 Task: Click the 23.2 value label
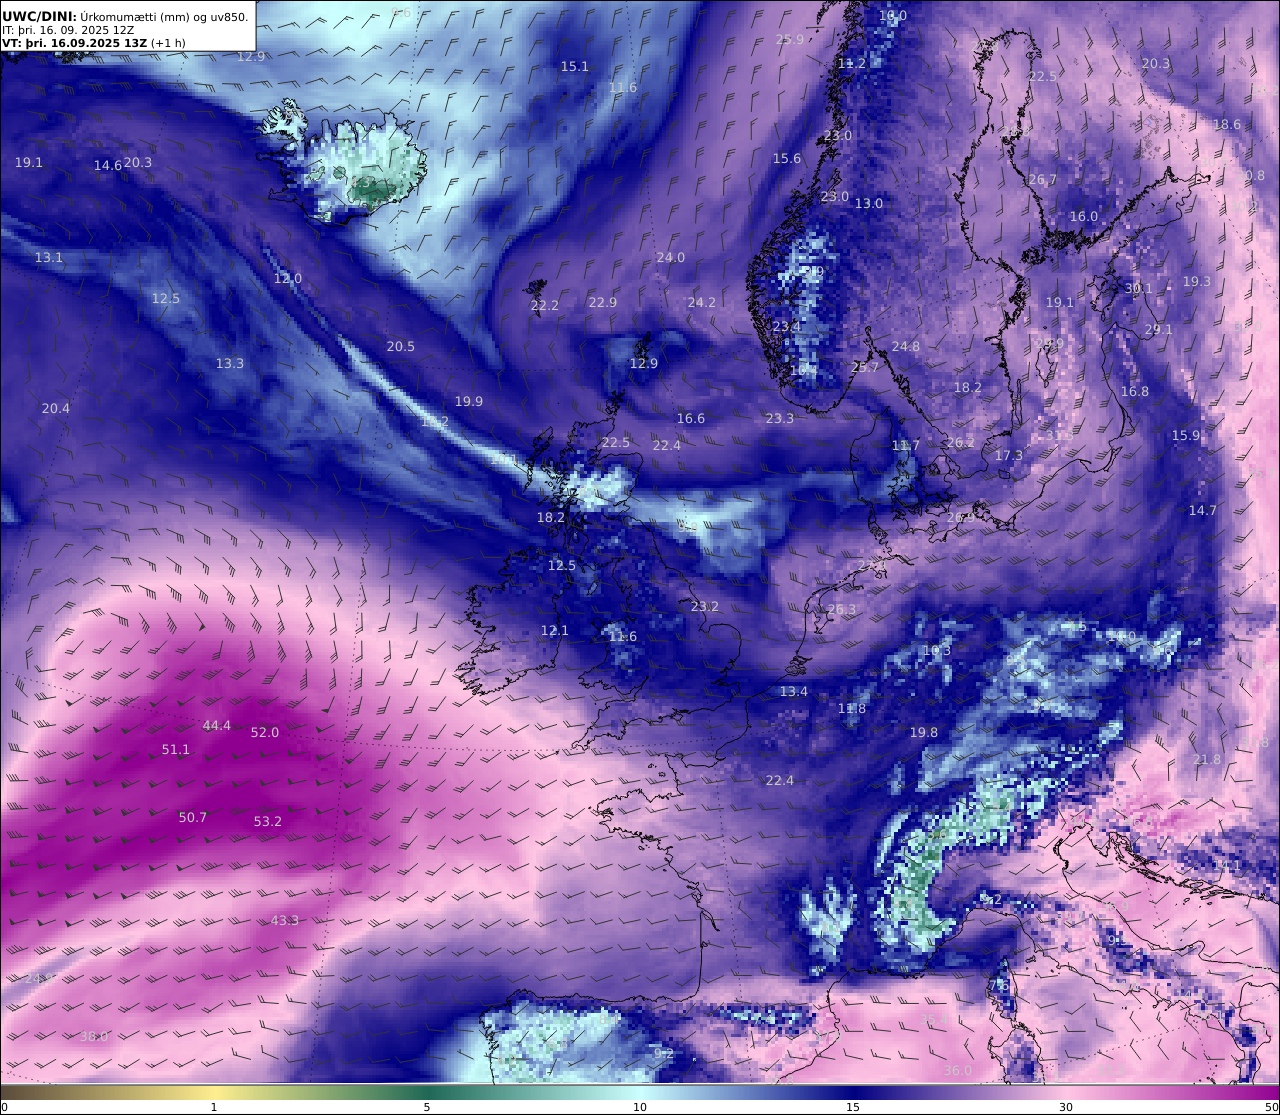[x=704, y=606]
